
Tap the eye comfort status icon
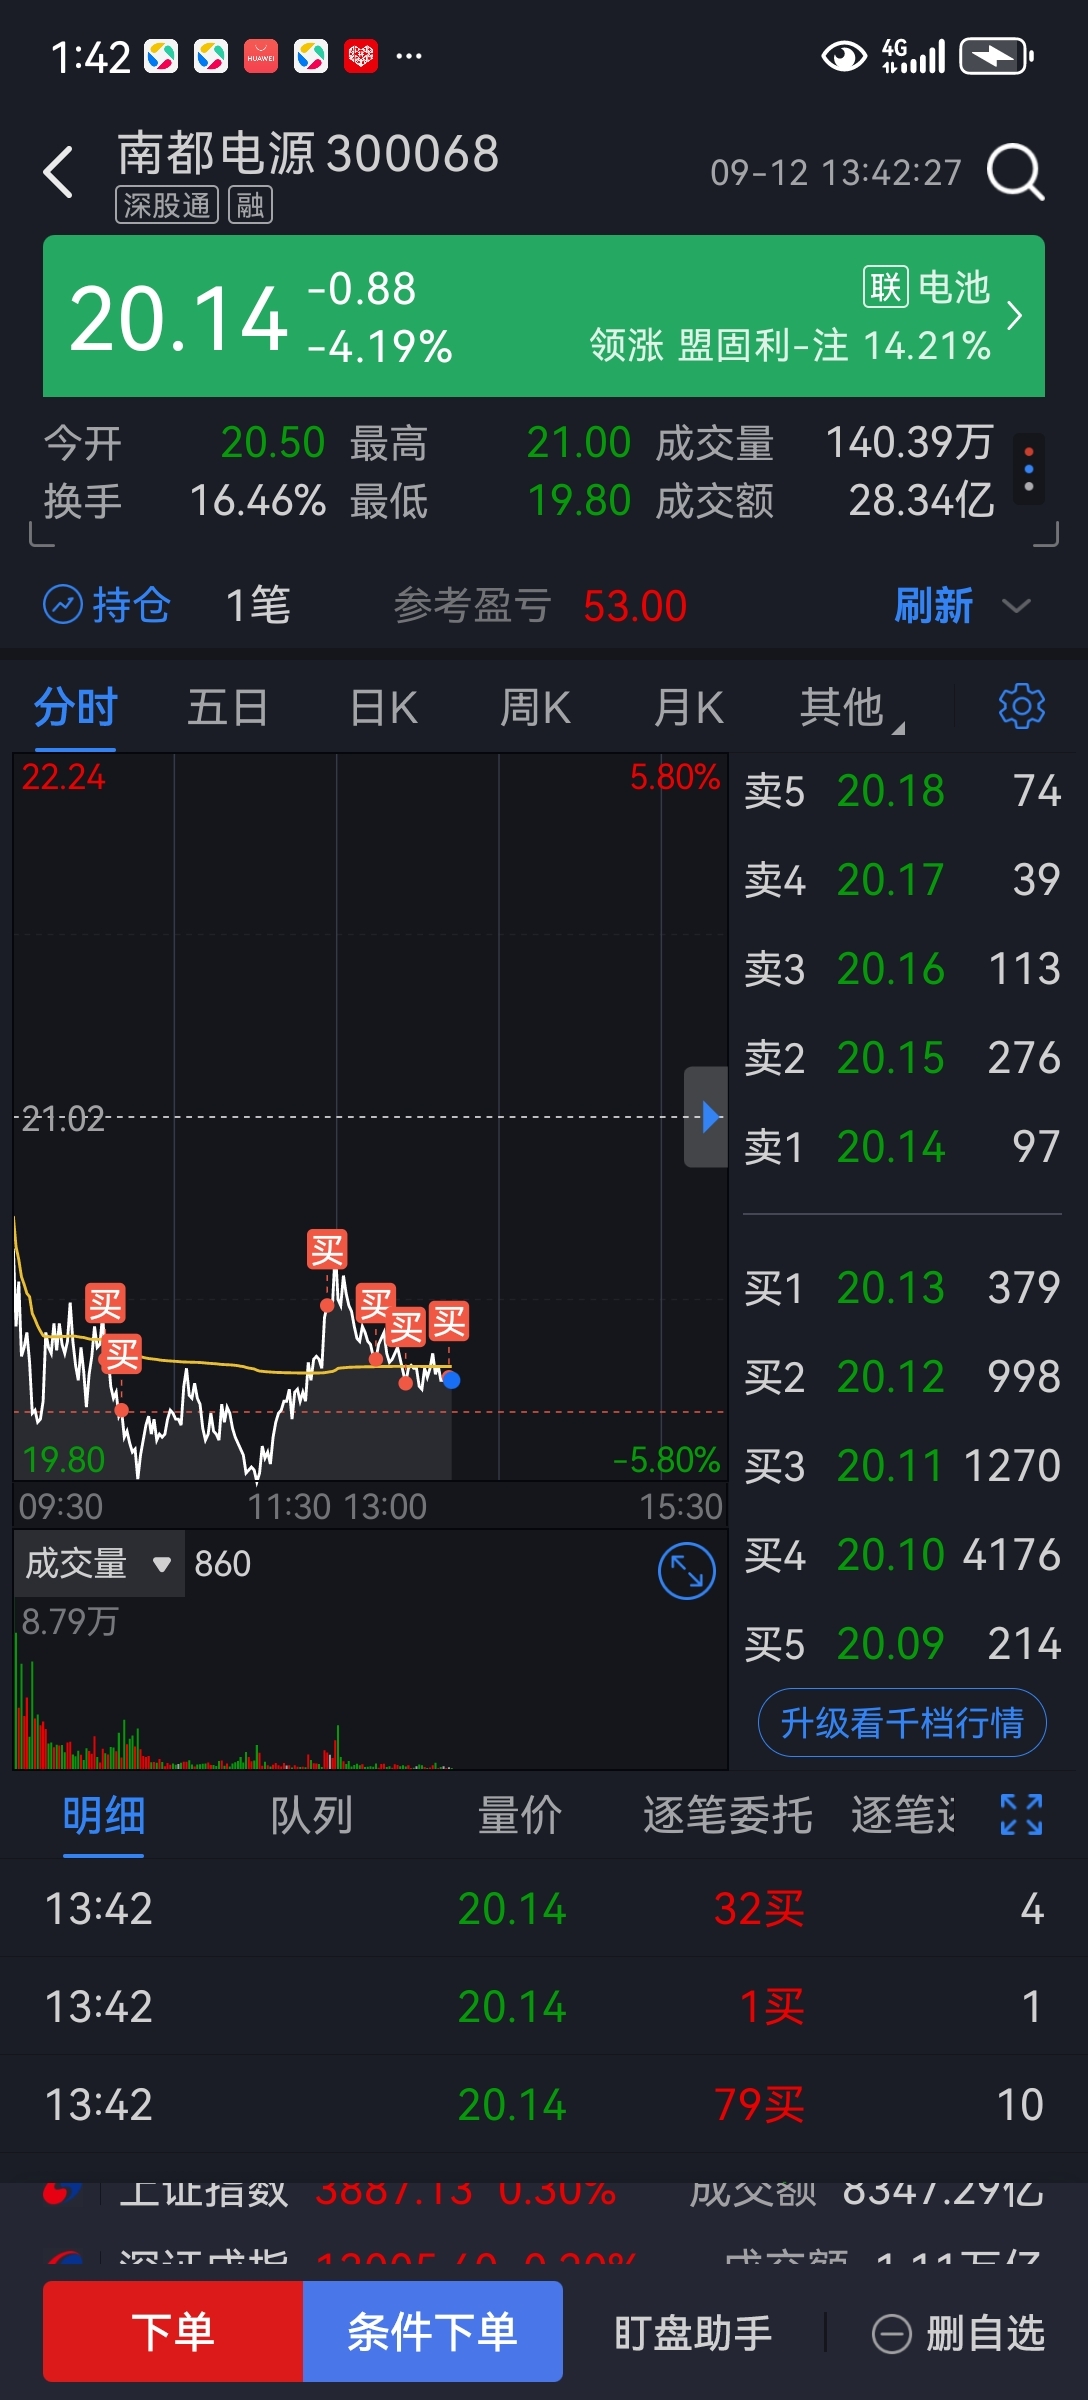coord(844,56)
